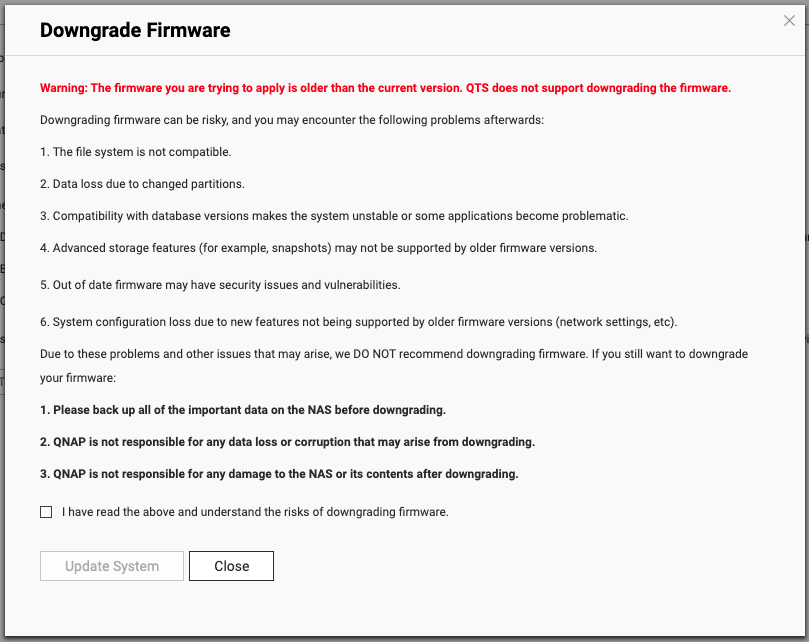Select the 'understand the risks of downgrading' label
This screenshot has height=642, width=809.
click(255, 512)
